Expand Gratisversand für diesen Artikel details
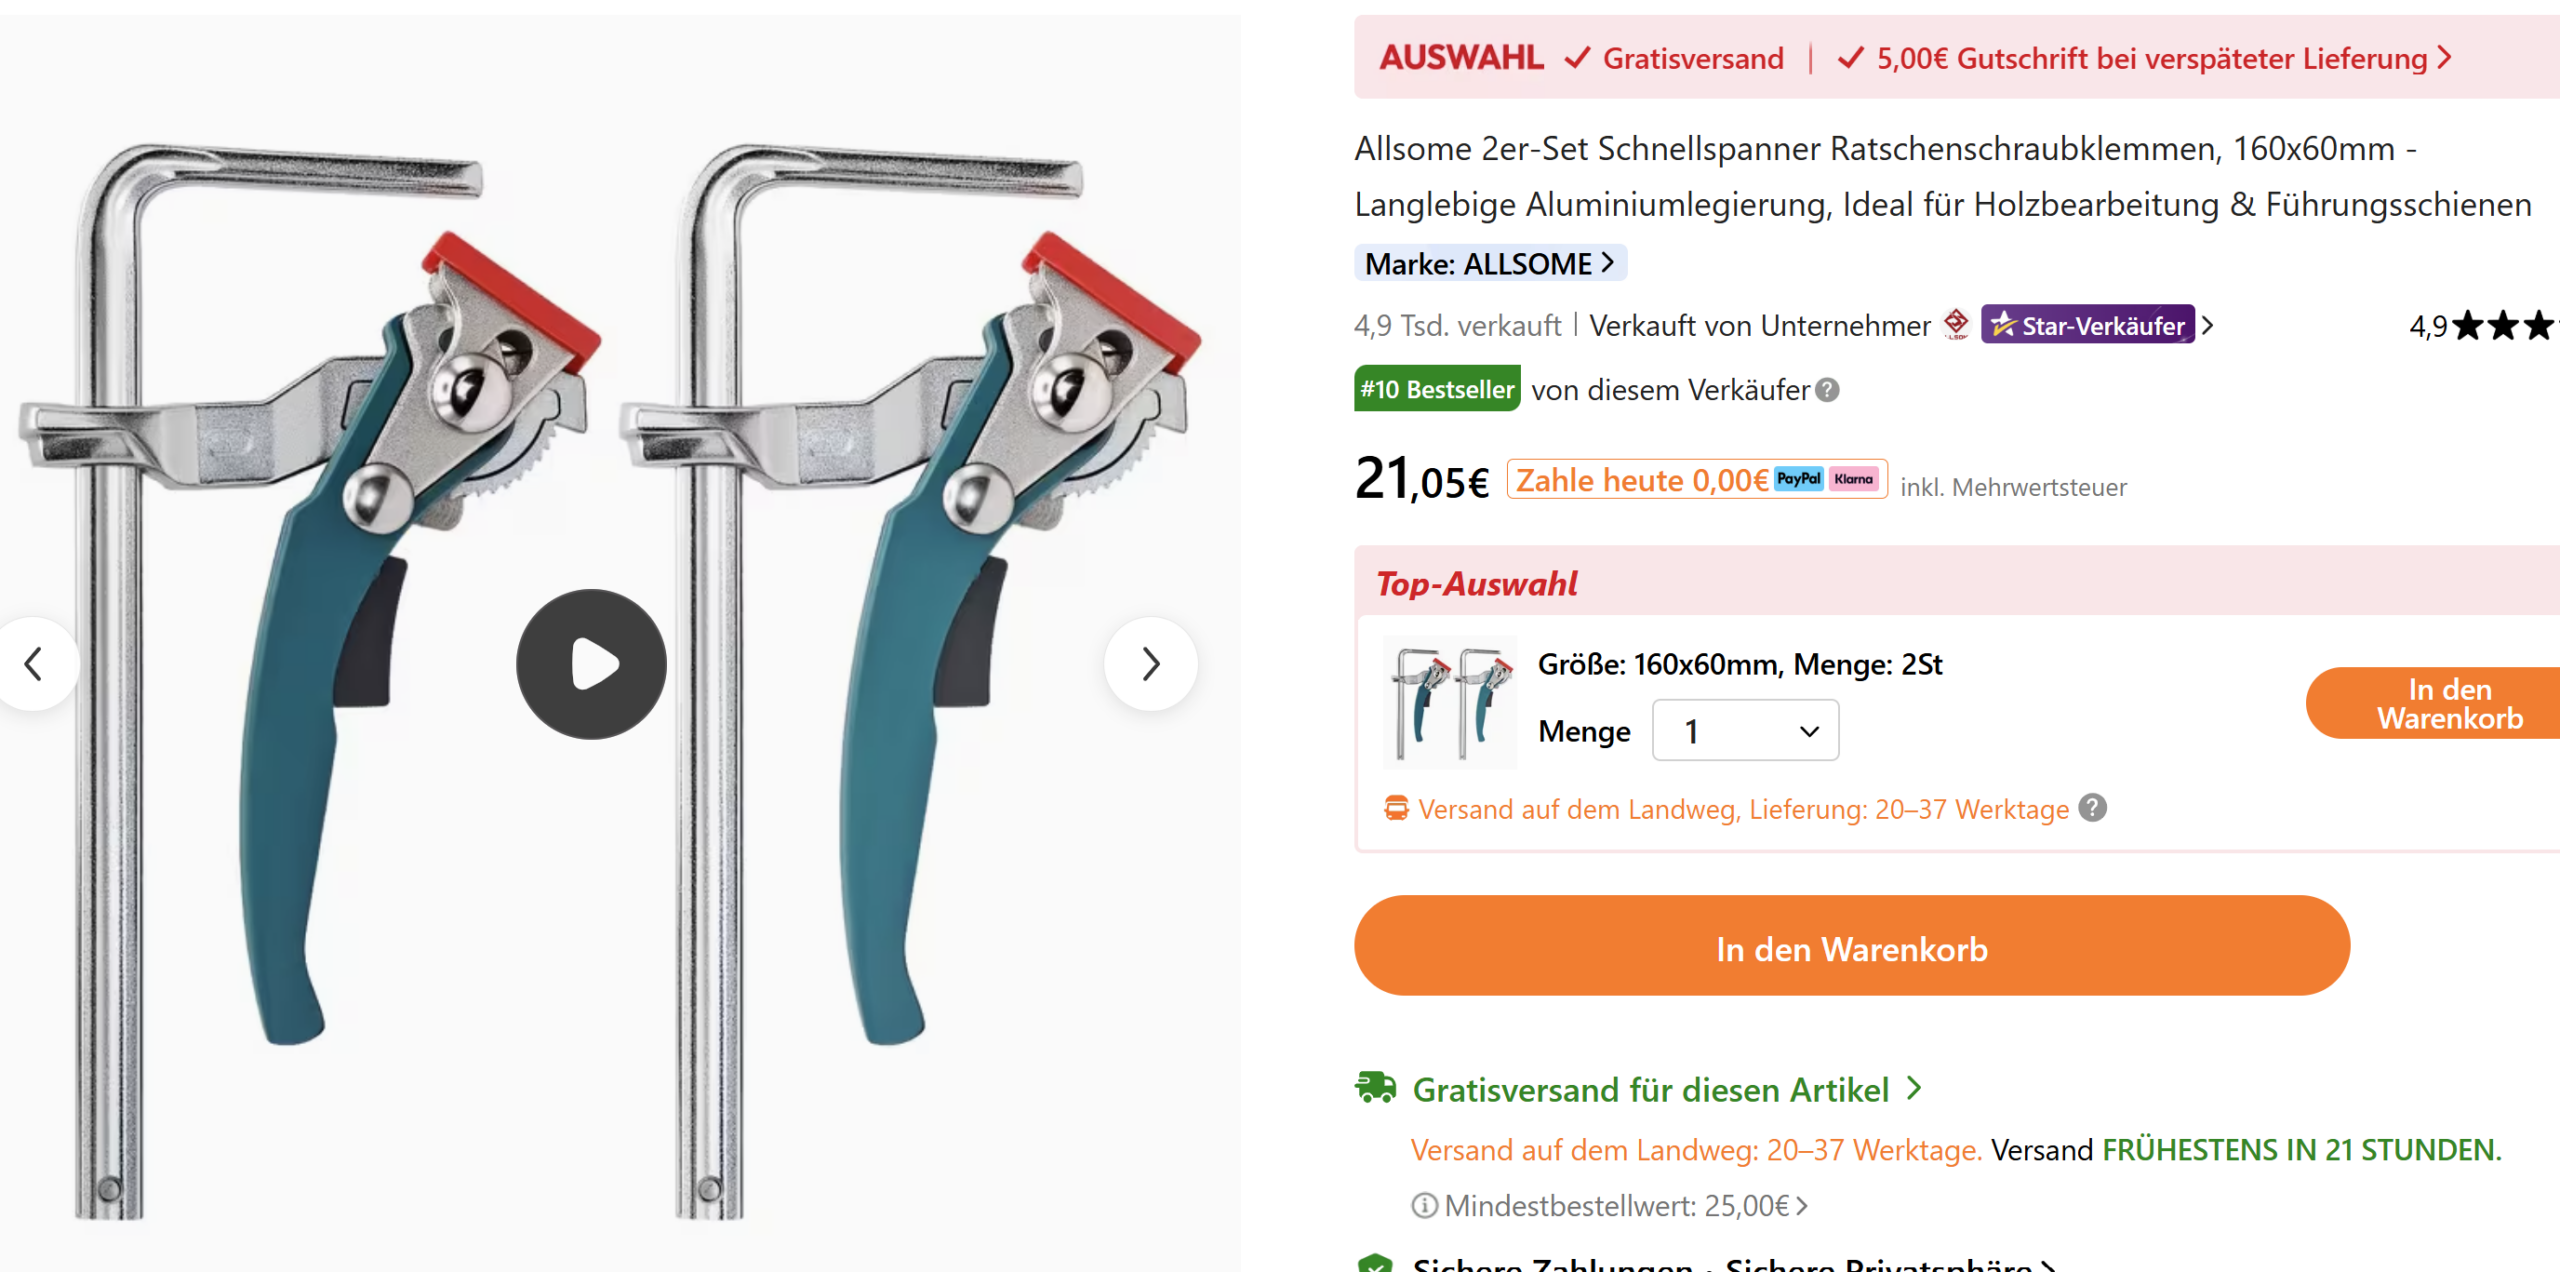Viewport: 2560px width, 1272px height. 1667,1089
